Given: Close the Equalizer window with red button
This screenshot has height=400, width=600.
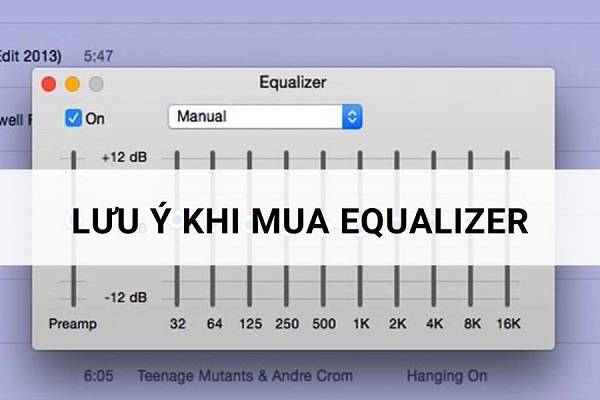Looking at the screenshot, I should pyautogui.click(x=49, y=84).
